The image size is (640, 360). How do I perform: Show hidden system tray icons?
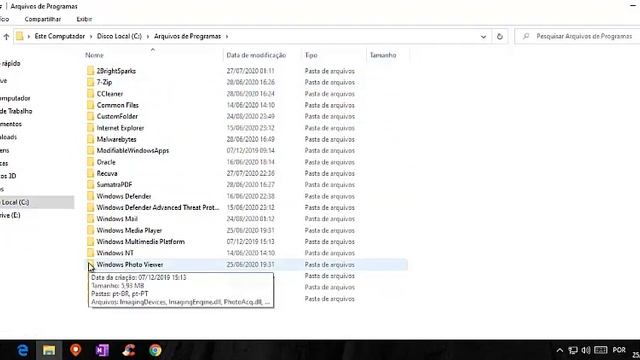click(x=560, y=350)
